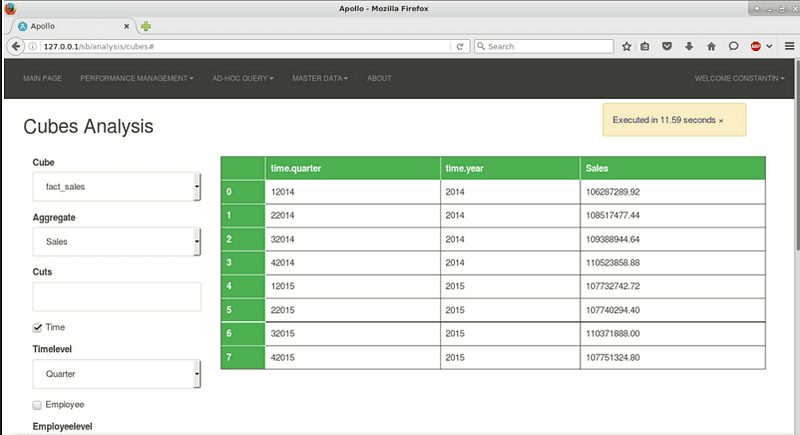The image size is (800, 435).
Task: Click sales value 107740294.40
Action: point(612,310)
